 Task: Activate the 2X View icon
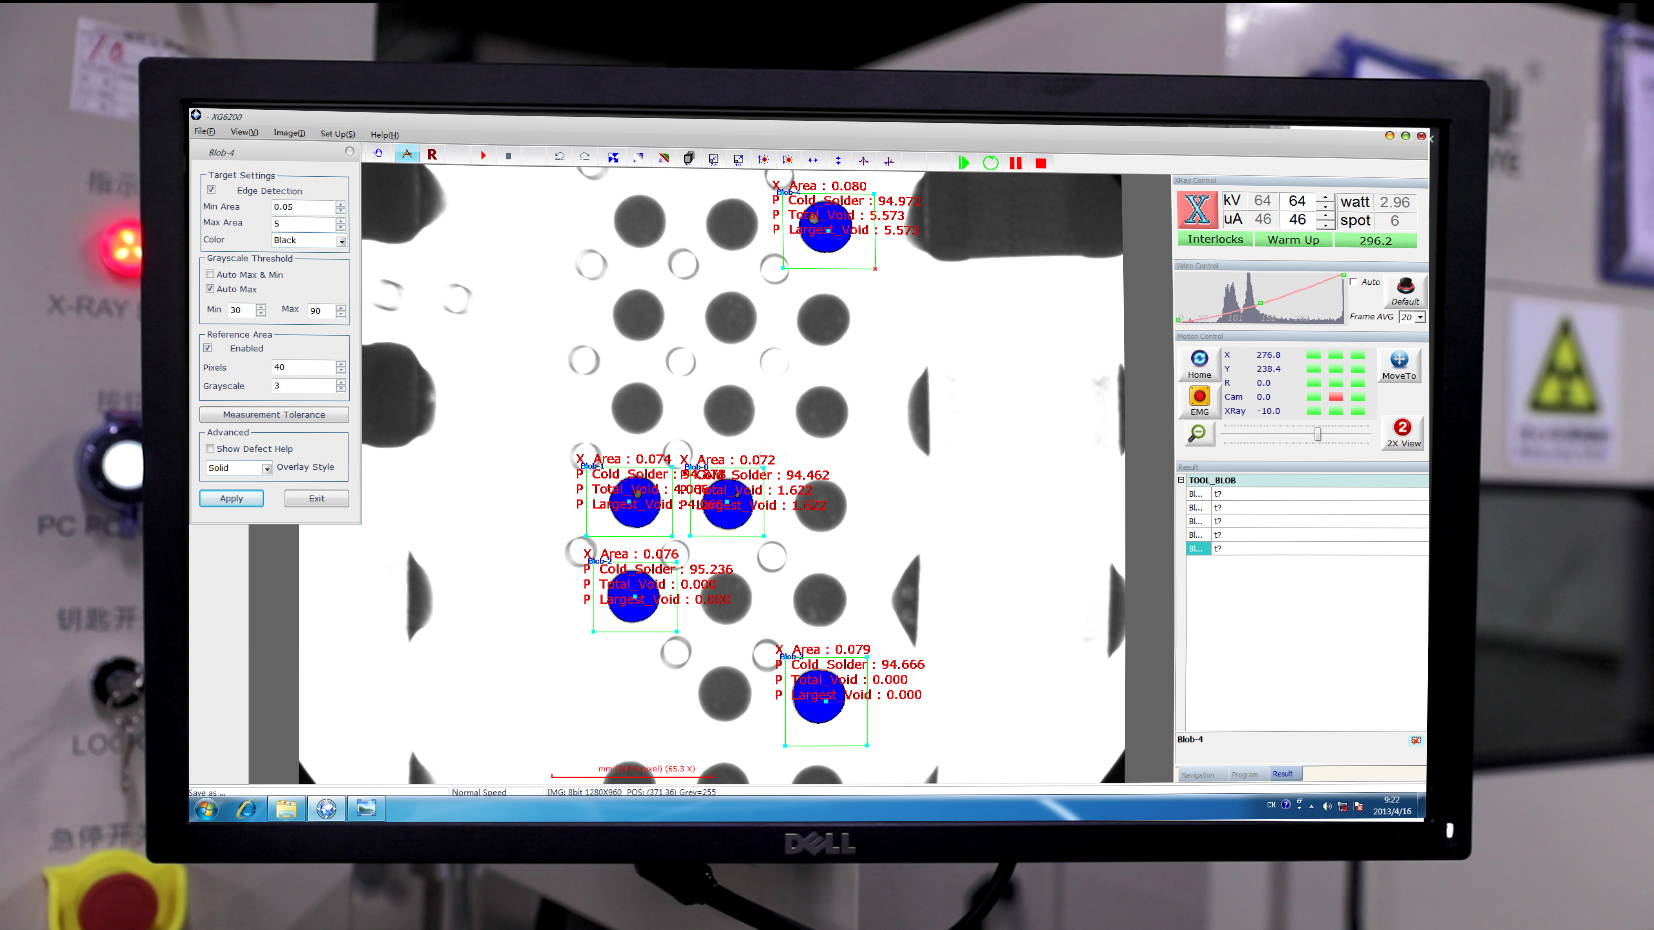1403,432
